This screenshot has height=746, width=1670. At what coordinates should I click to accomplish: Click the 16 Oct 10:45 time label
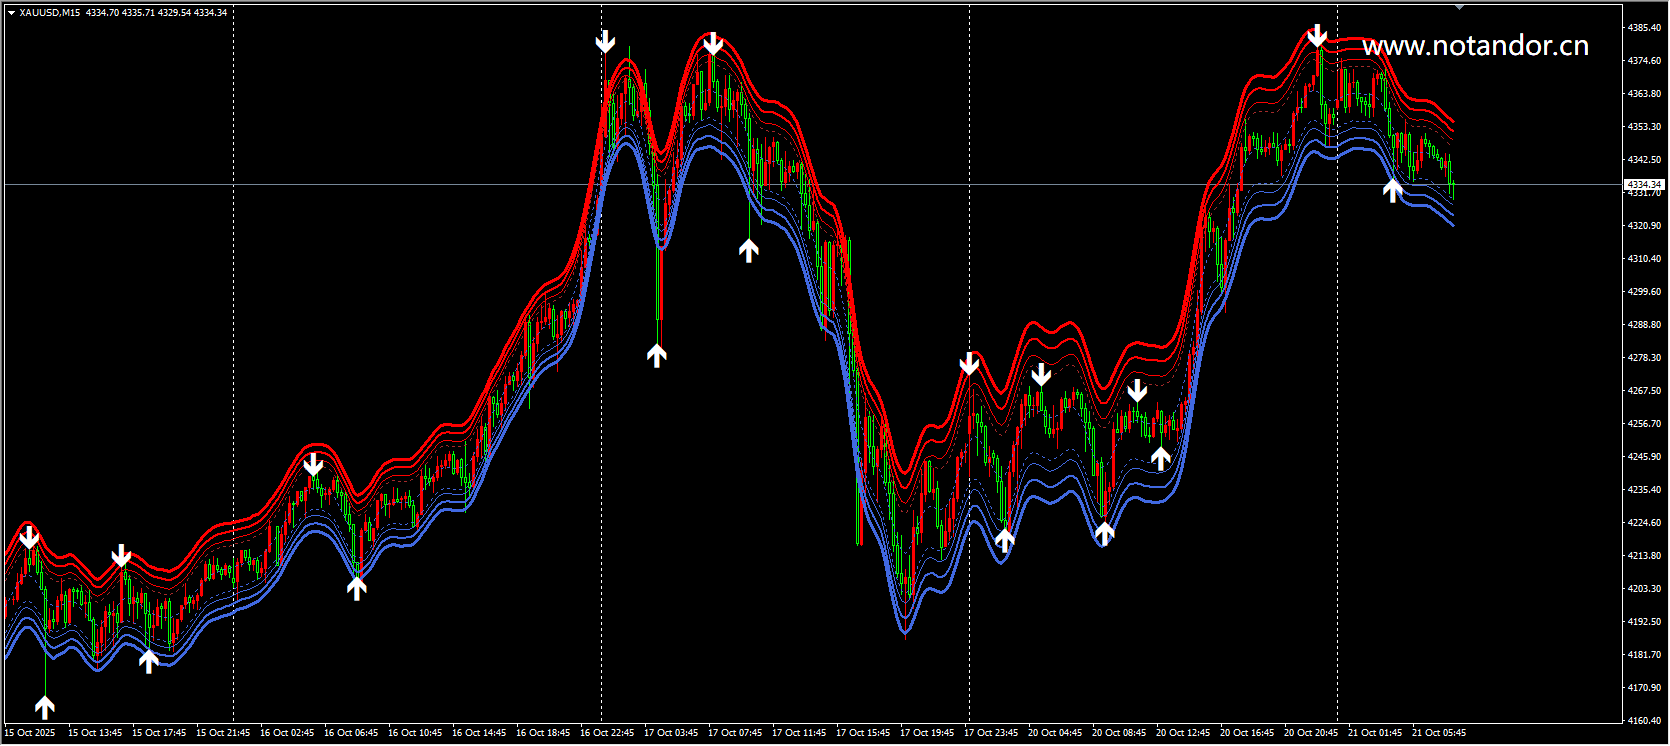tap(415, 733)
